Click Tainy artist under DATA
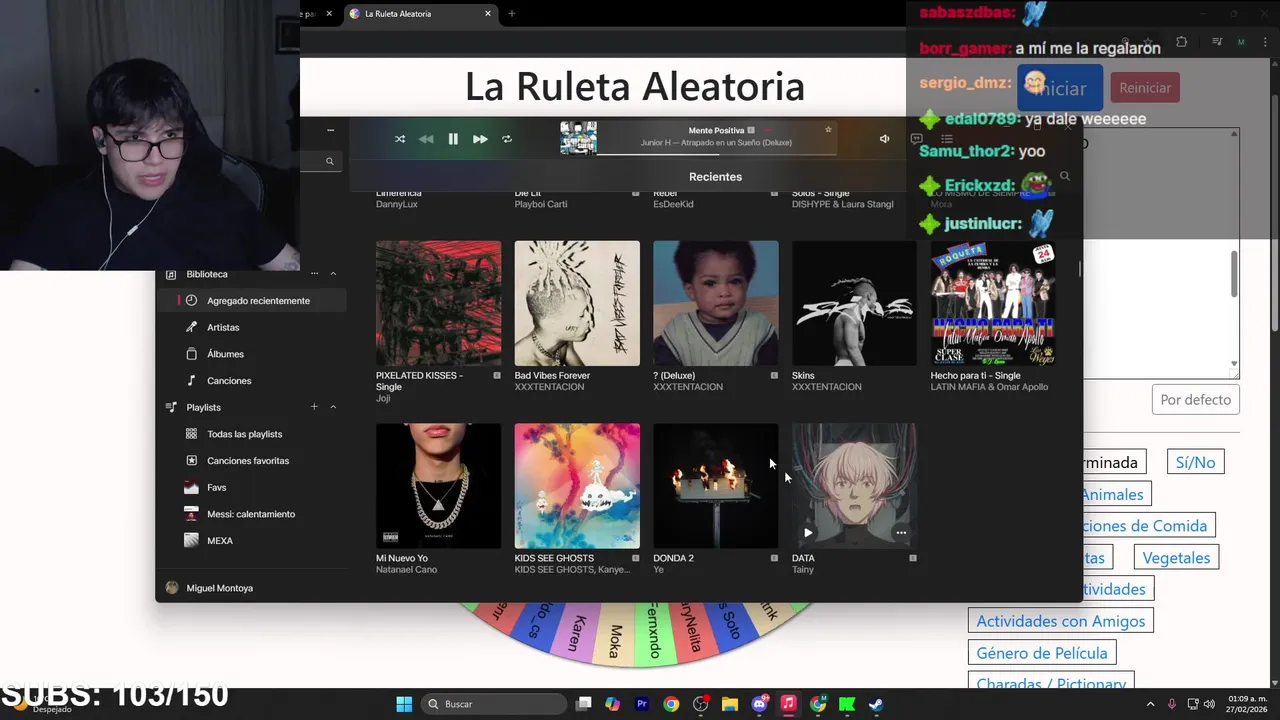Viewport: 1280px width, 720px height. pos(803,570)
